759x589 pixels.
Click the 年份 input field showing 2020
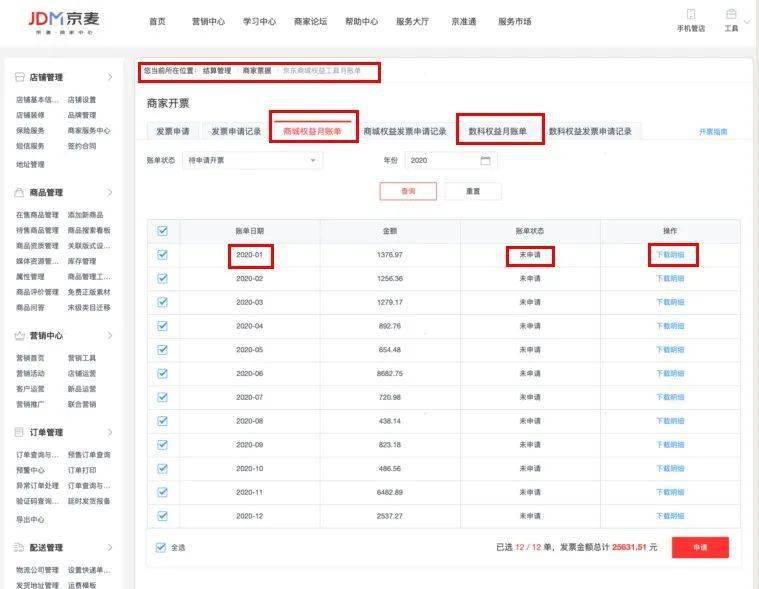click(x=440, y=160)
